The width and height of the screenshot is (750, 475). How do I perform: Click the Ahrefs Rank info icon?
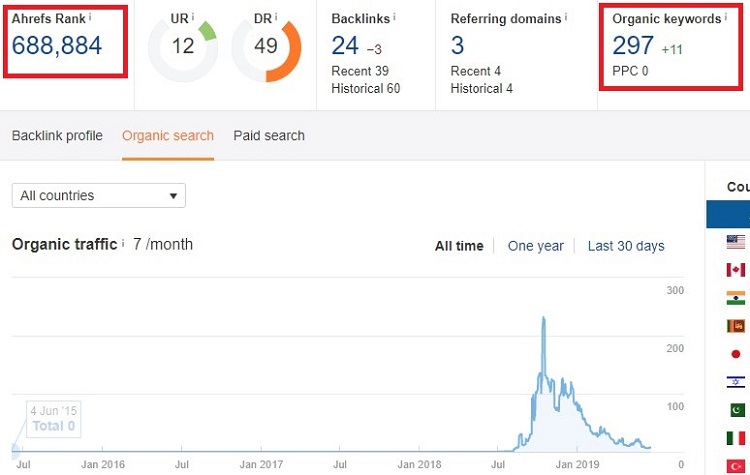[90, 17]
